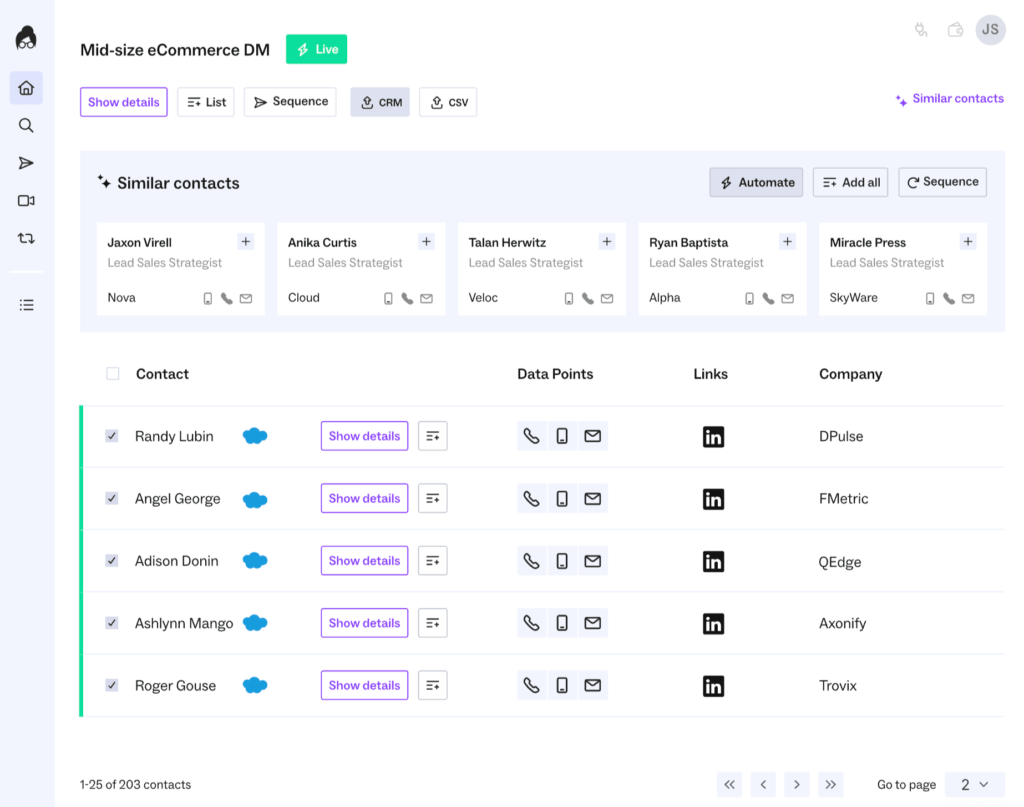The height and width of the screenshot is (807, 1024).
Task: Open the Similar contacts link at top right
Action: pos(950,99)
